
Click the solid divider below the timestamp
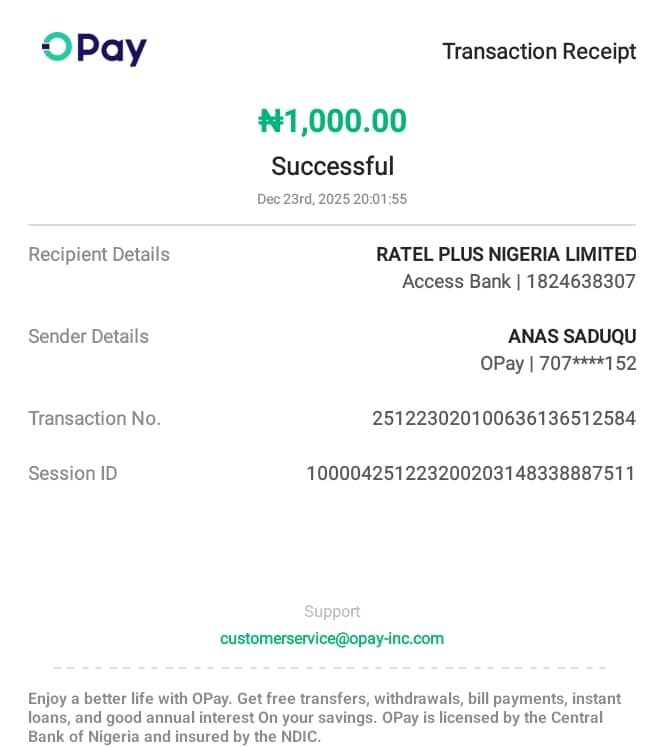point(332,225)
